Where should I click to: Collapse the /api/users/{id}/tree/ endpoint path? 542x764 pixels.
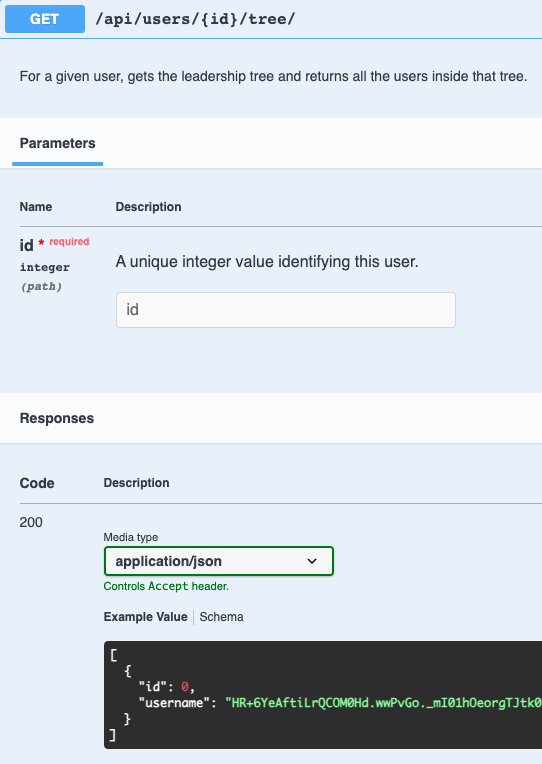click(195, 19)
